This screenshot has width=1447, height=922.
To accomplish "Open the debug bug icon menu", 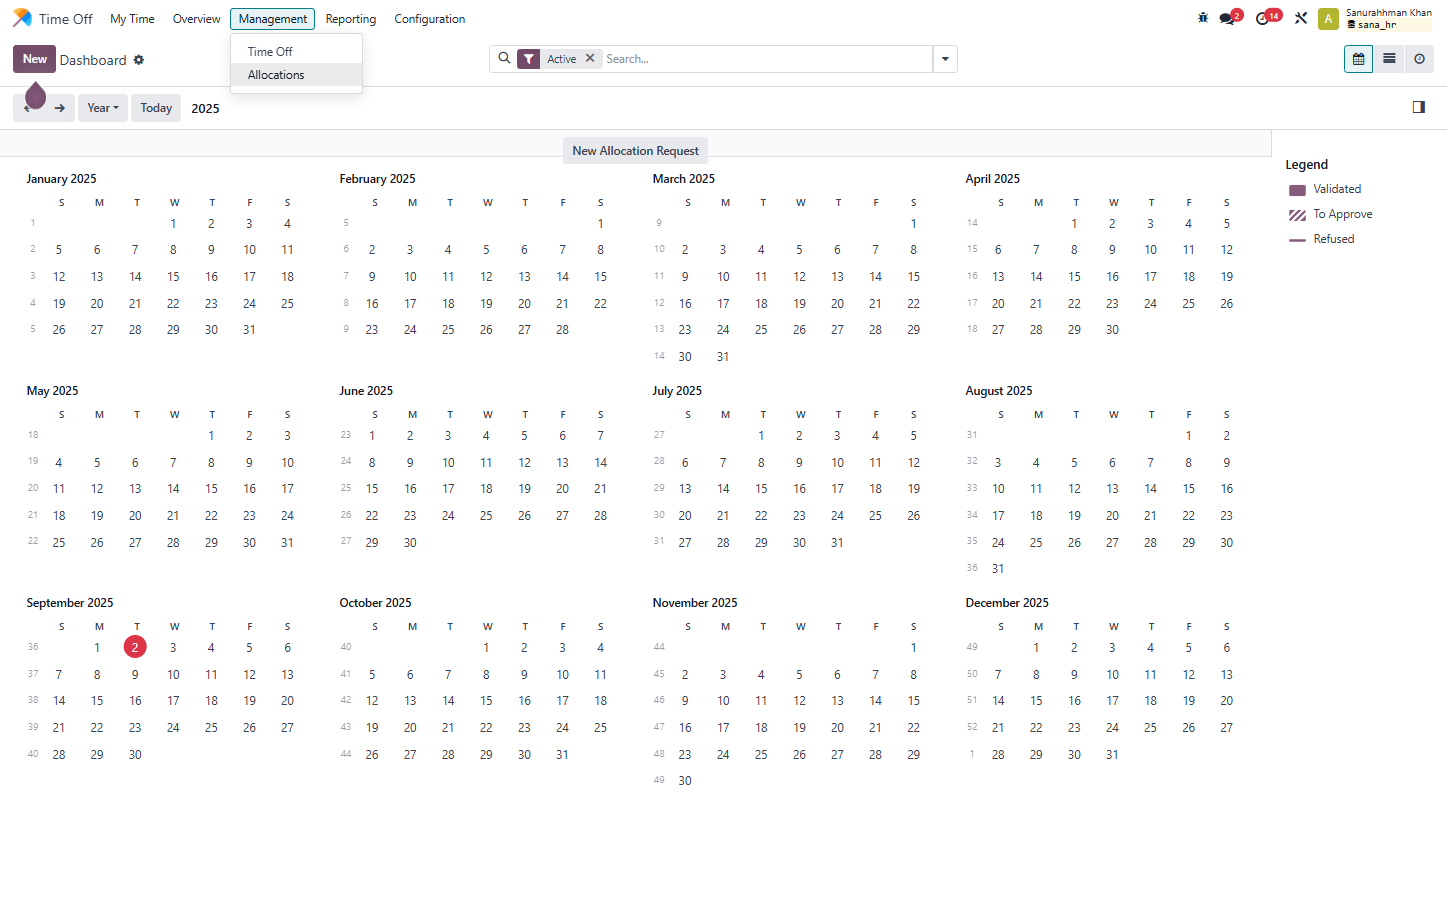I will click(1203, 18).
